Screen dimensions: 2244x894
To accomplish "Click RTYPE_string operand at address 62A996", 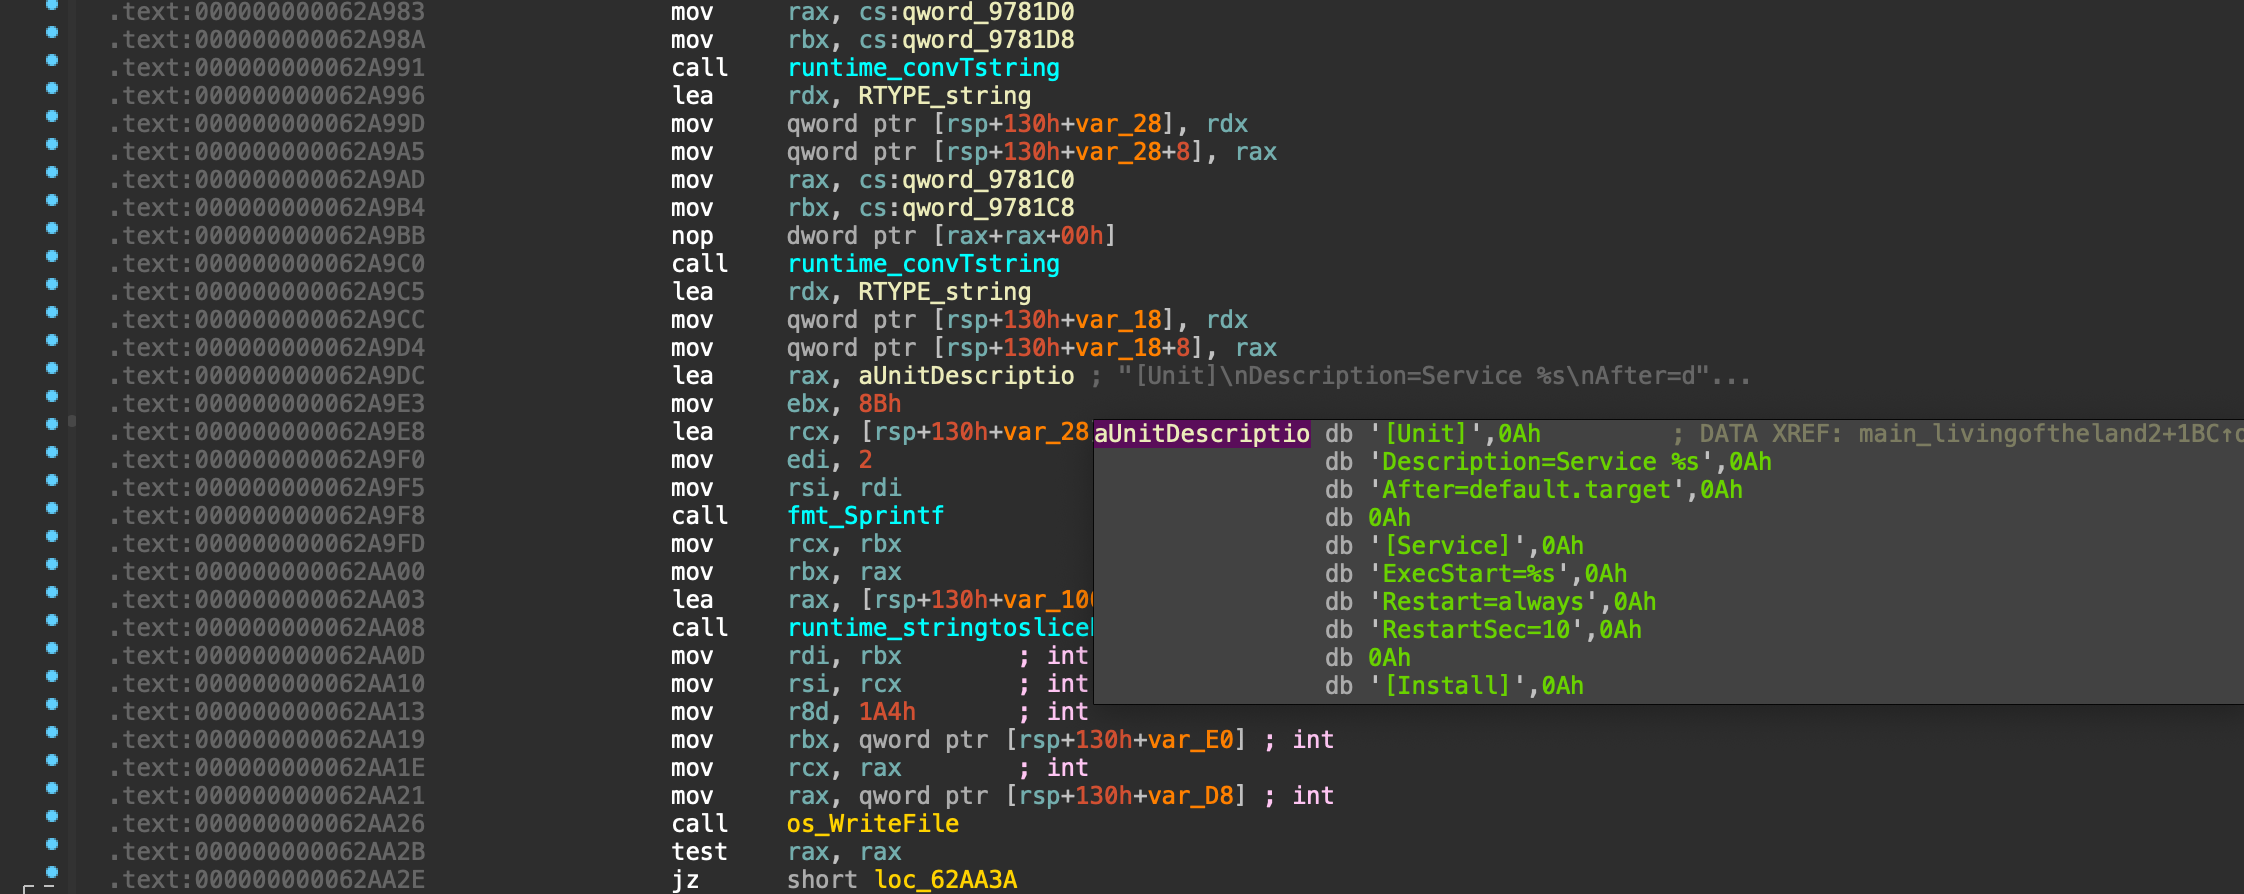I will pos(944,96).
